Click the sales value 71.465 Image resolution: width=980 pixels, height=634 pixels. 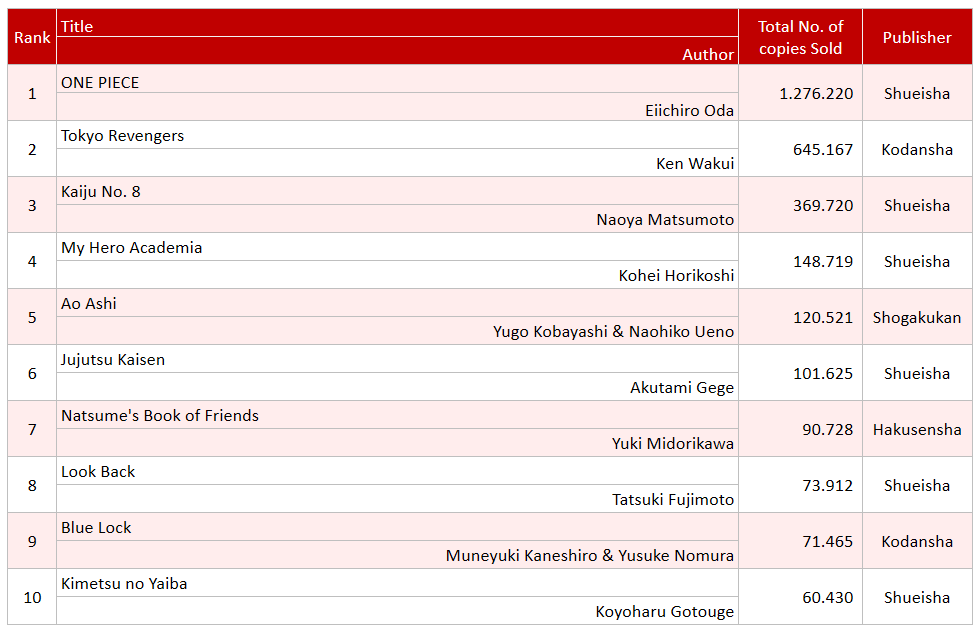click(x=827, y=541)
